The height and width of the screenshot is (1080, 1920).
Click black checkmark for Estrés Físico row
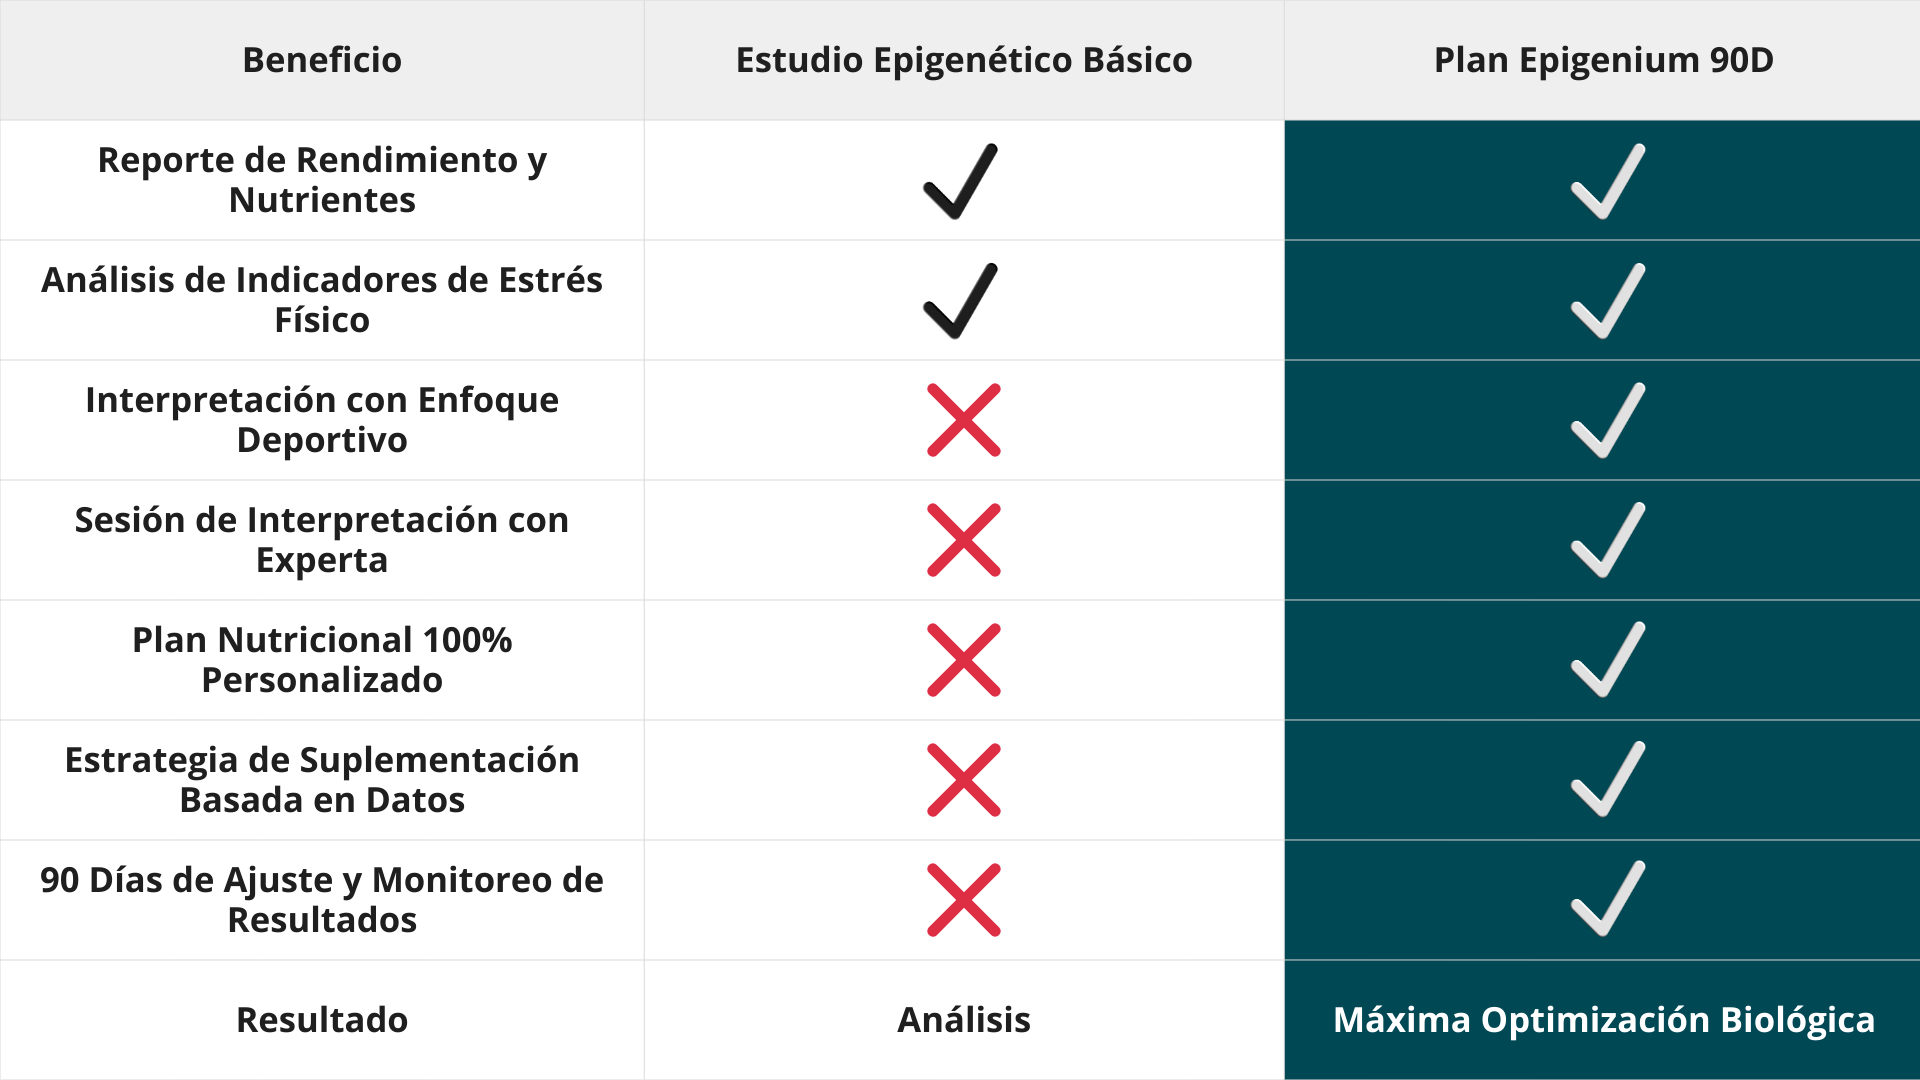(x=960, y=301)
